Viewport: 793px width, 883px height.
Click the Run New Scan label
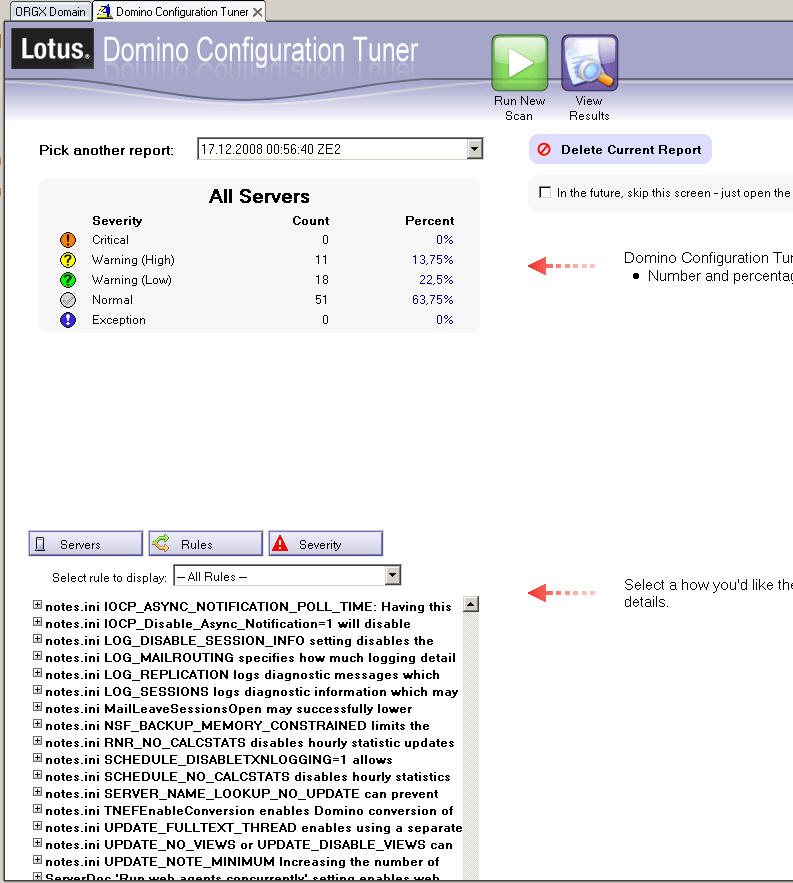click(x=519, y=108)
